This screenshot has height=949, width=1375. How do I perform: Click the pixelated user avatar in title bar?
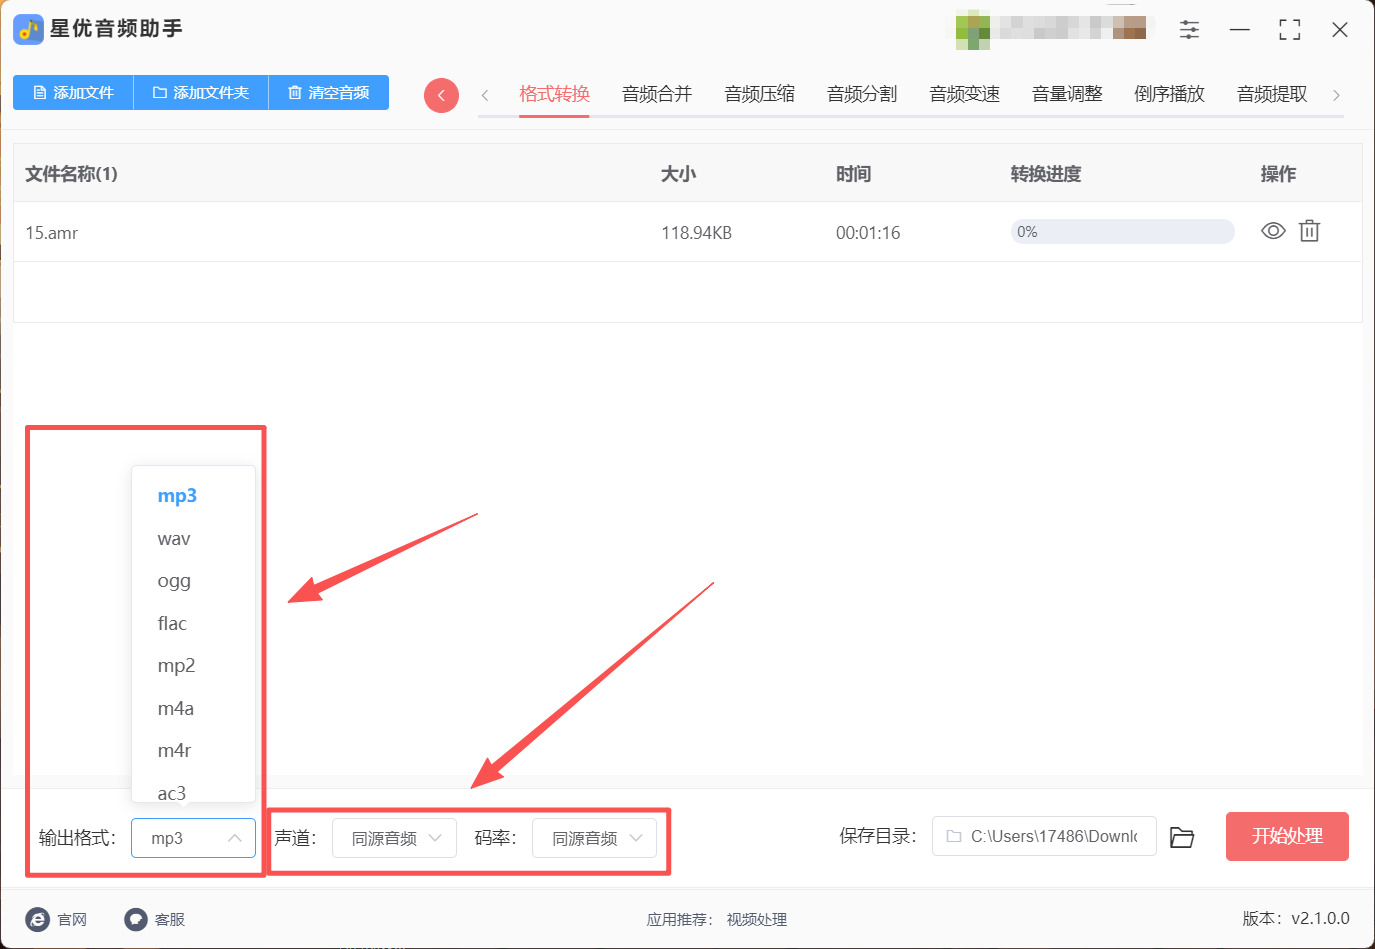(972, 30)
